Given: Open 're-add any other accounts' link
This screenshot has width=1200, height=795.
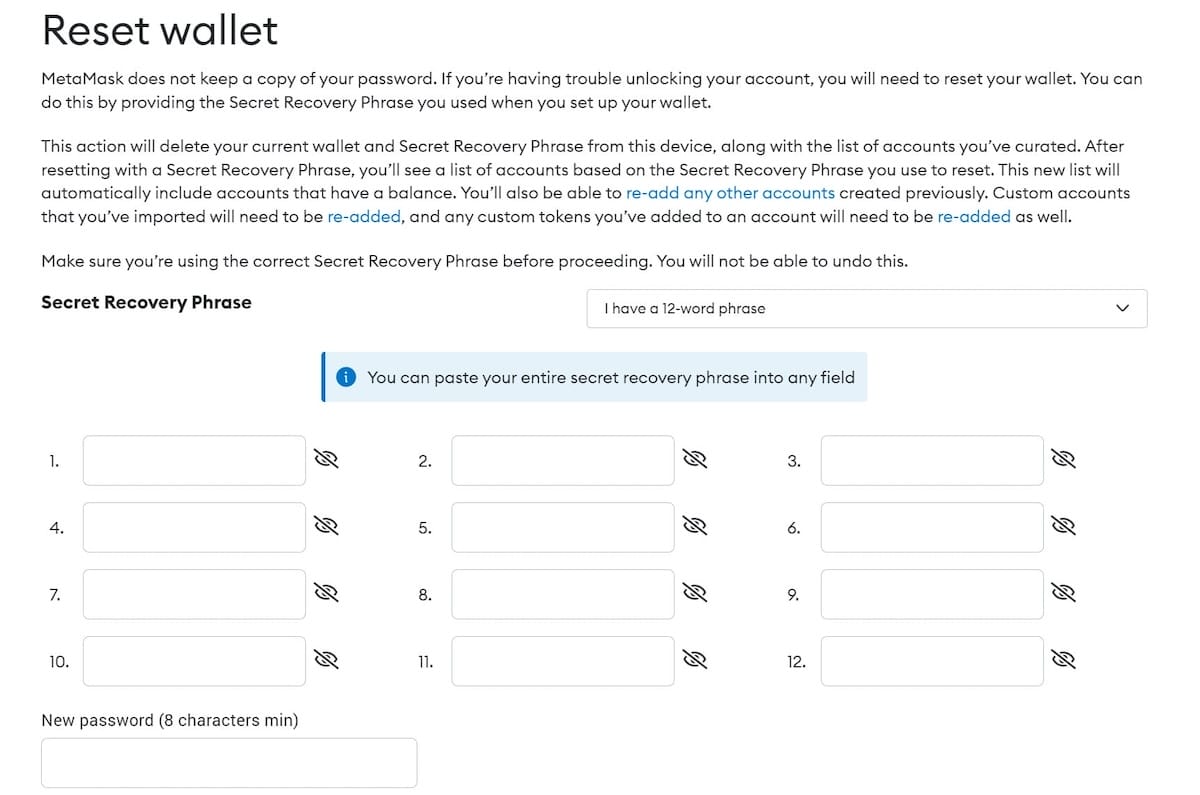Looking at the screenshot, I should click(730, 193).
